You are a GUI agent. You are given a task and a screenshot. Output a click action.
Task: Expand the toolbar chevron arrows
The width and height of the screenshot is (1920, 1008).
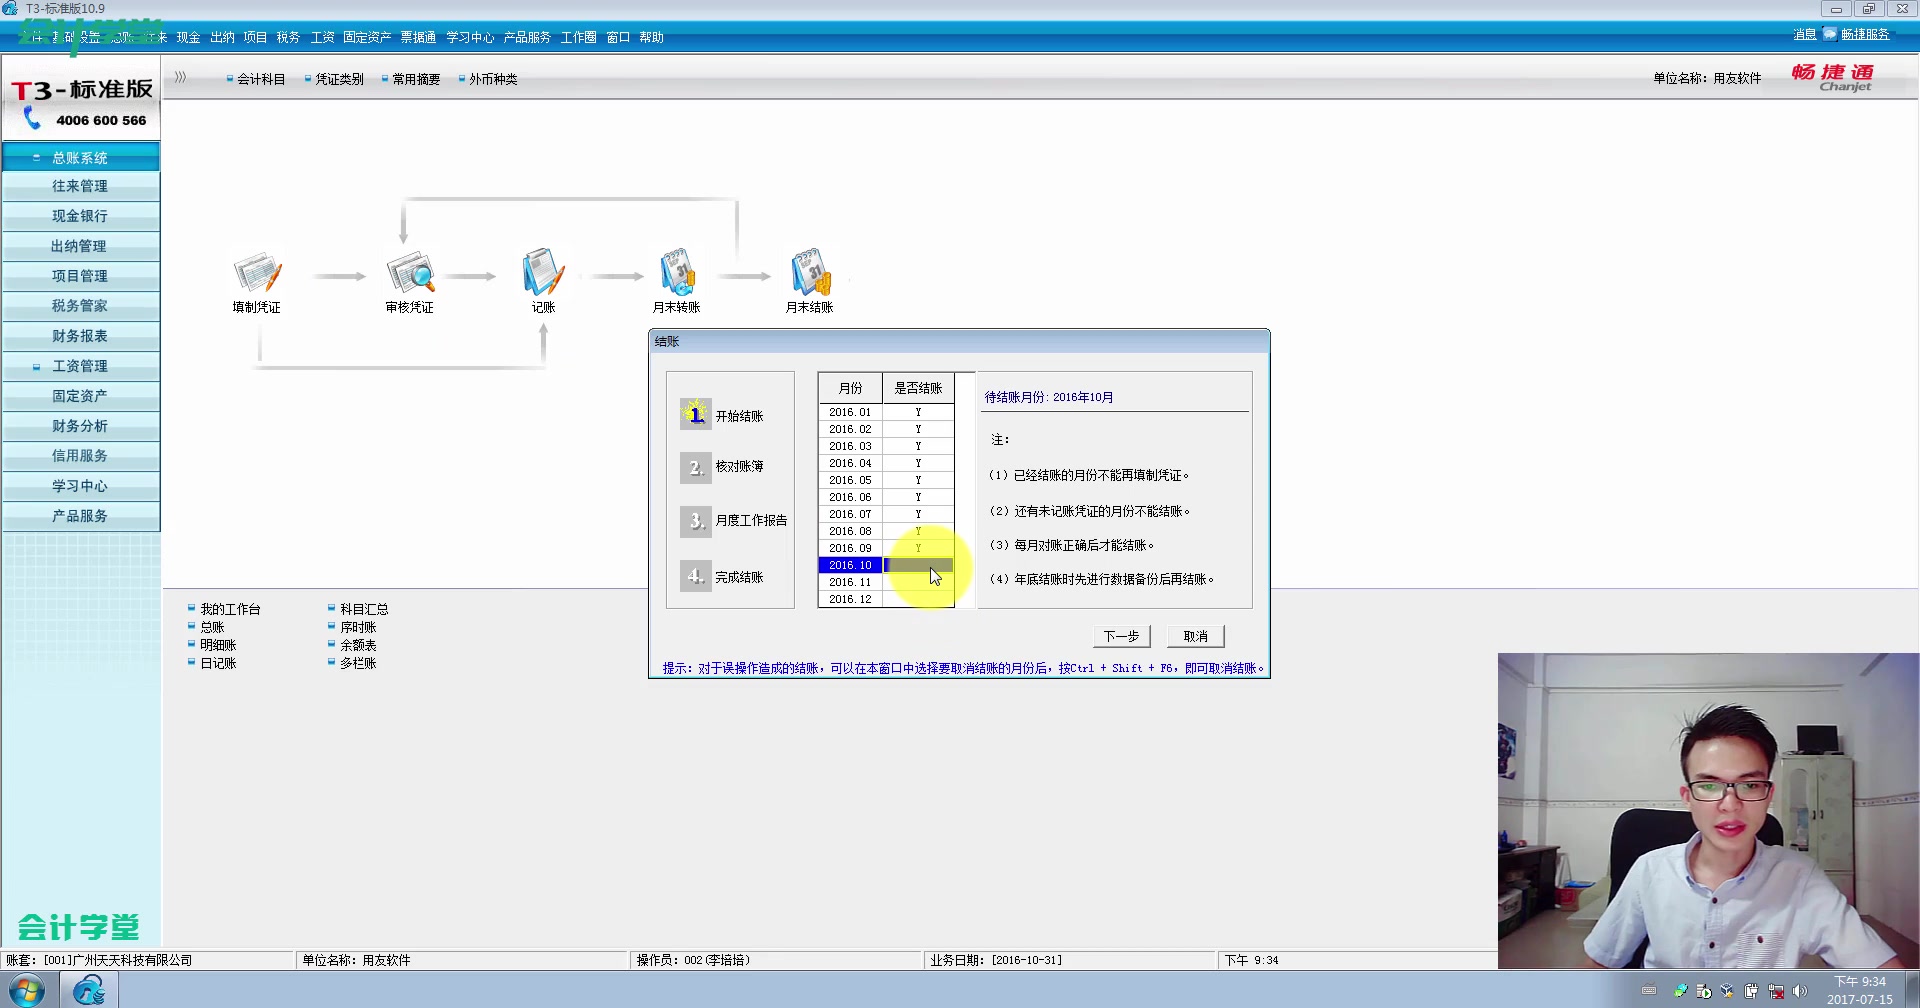click(x=180, y=77)
